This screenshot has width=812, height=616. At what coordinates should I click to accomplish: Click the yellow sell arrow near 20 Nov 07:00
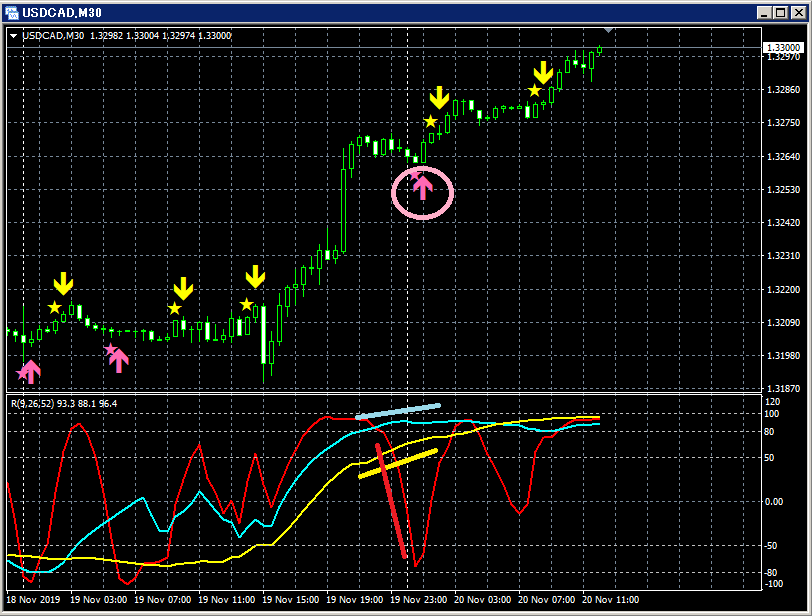point(543,72)
